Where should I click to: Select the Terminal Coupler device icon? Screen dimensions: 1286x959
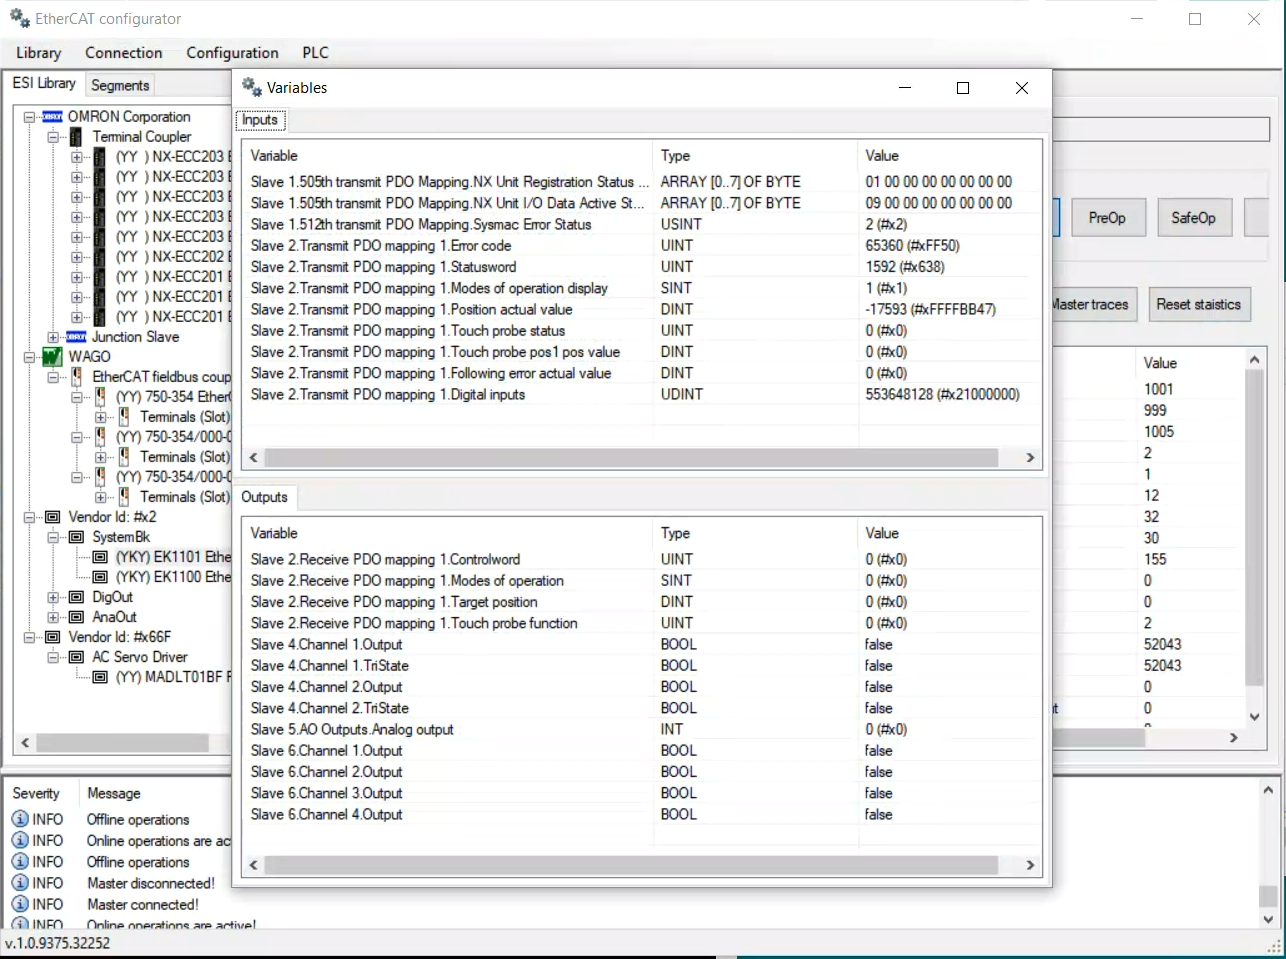pos(76,137)
